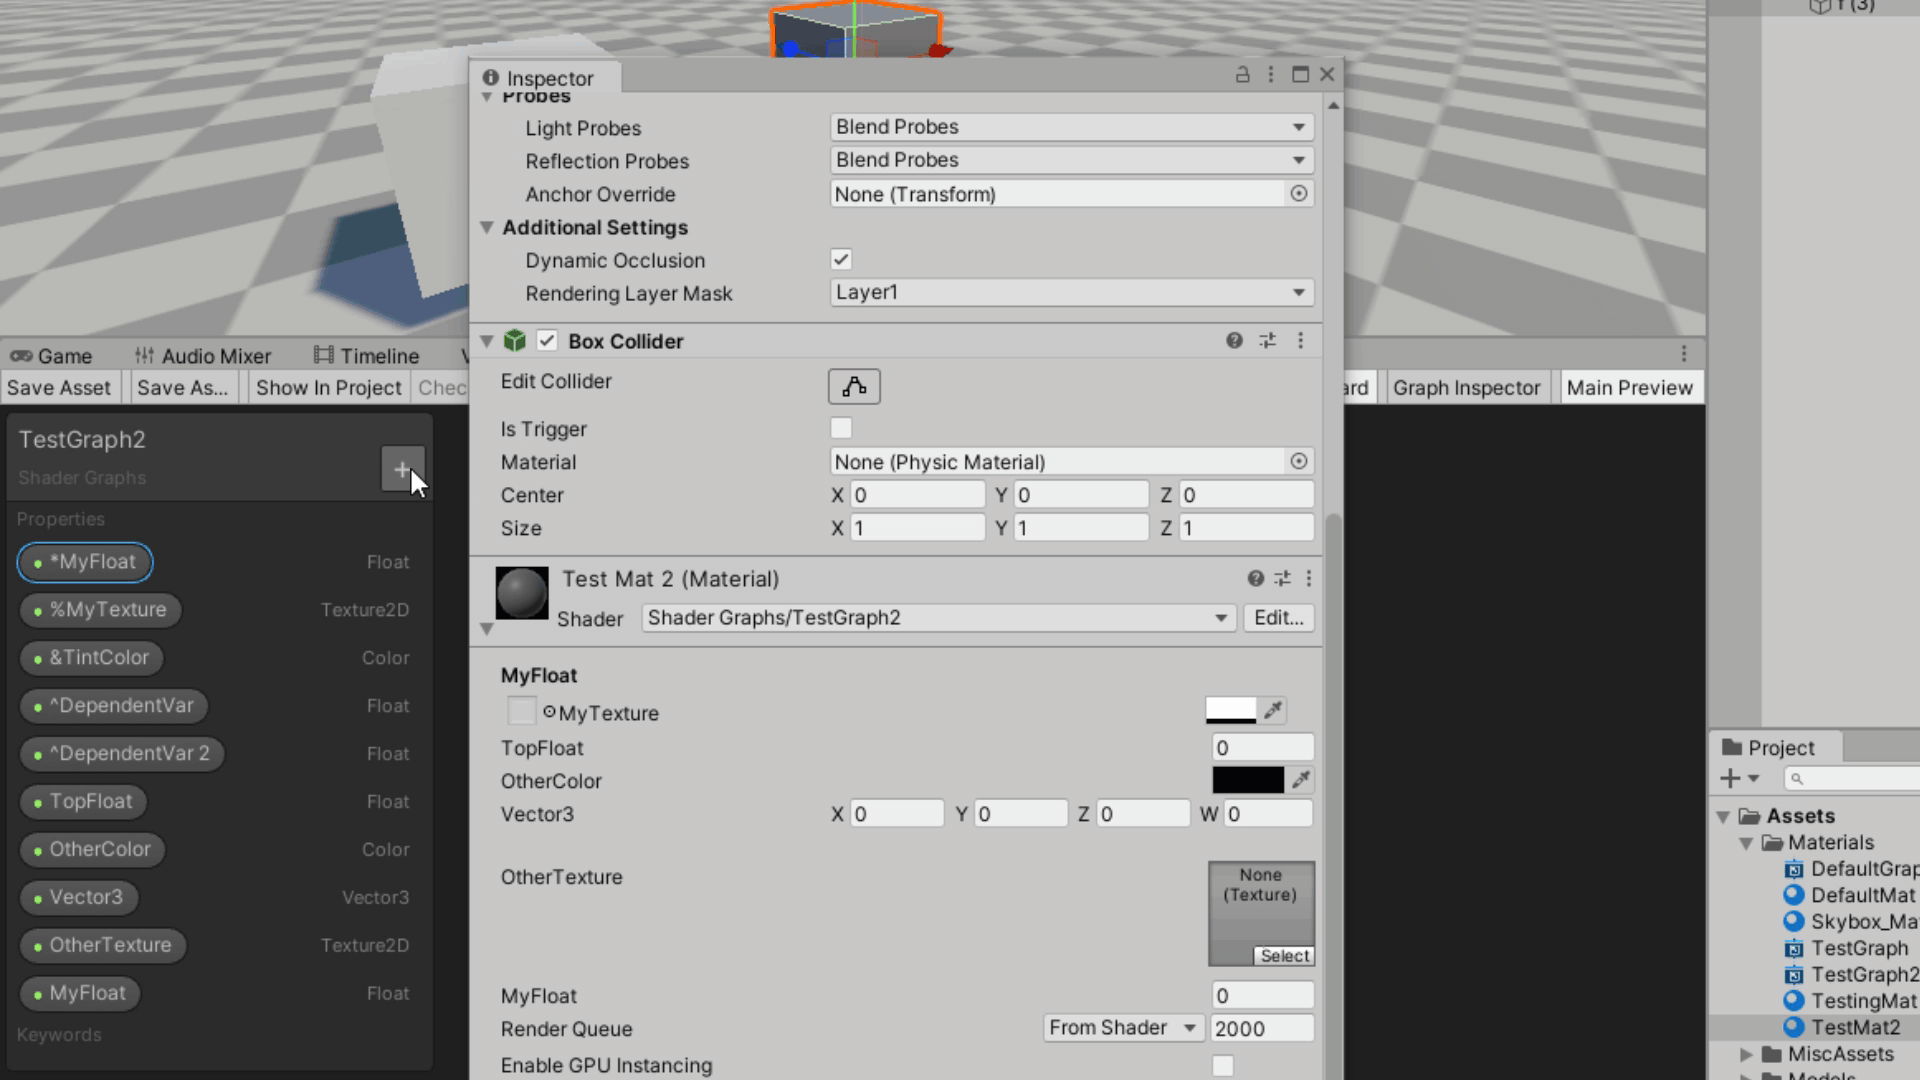Click the Inspector lock icon
1920x1080 pixels.
pos(1242,75)
